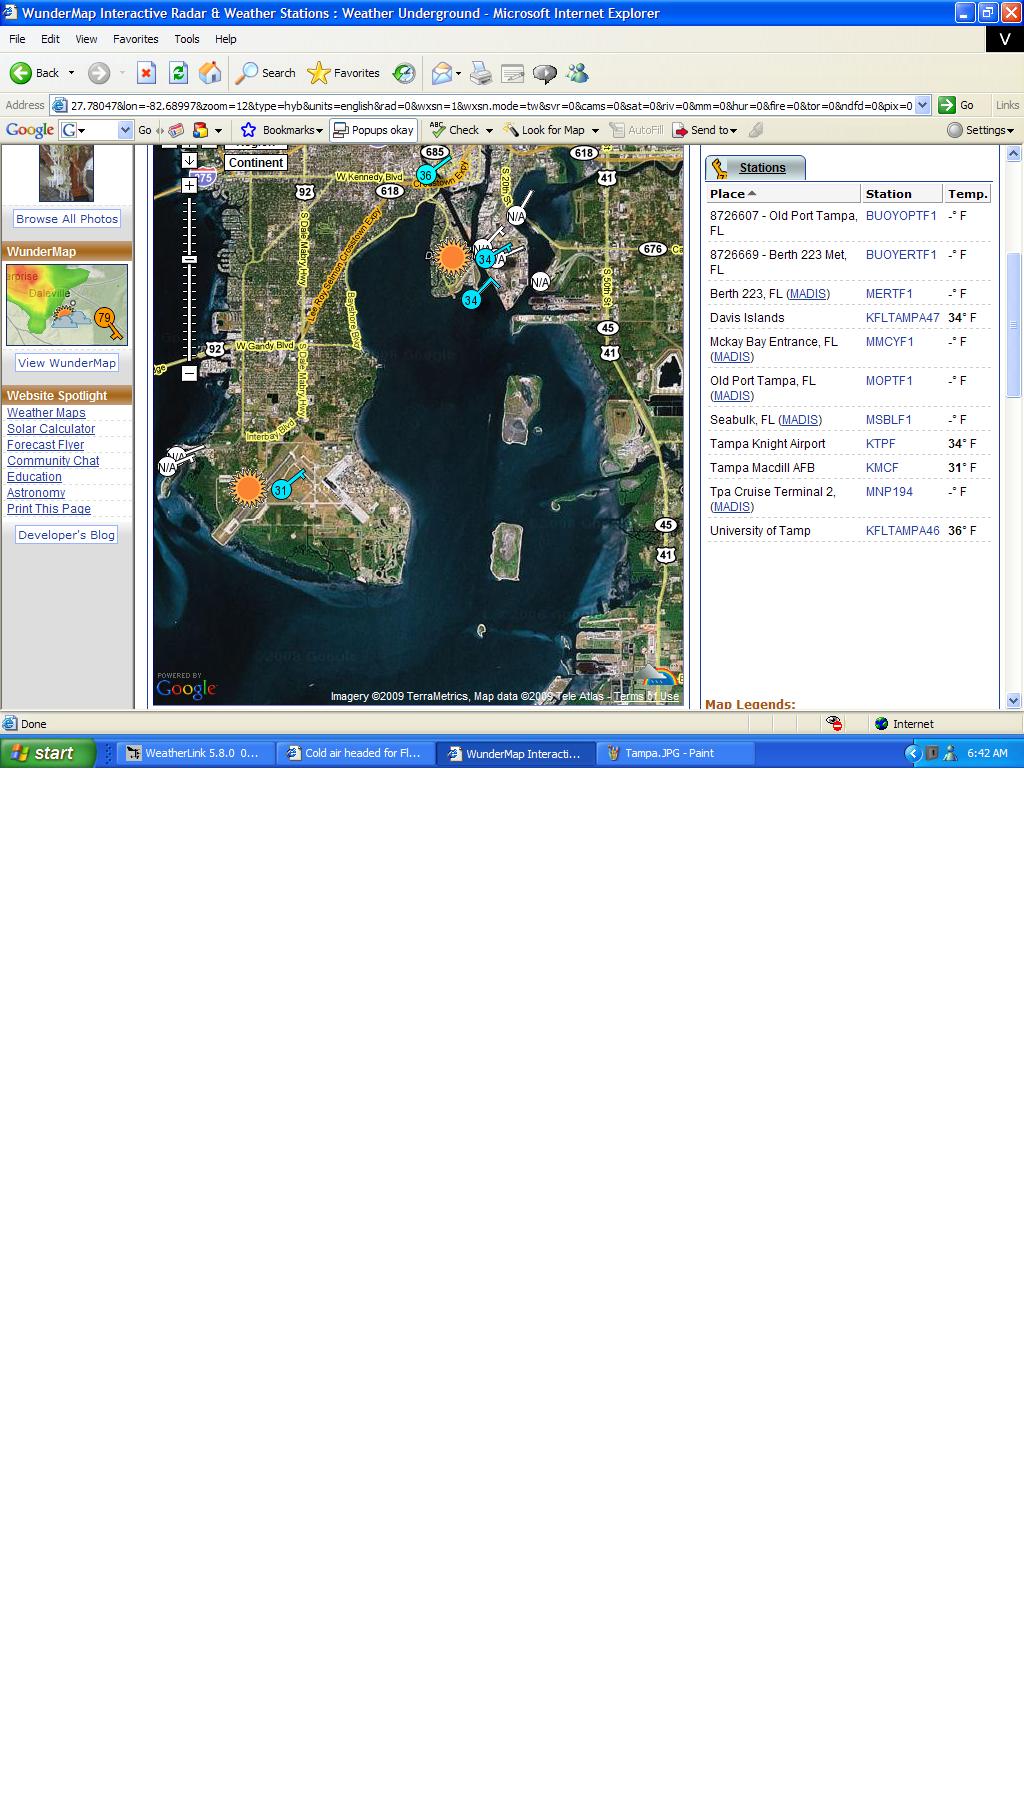Open the Home page icon

pyautogui.click(x=210, y=73)
